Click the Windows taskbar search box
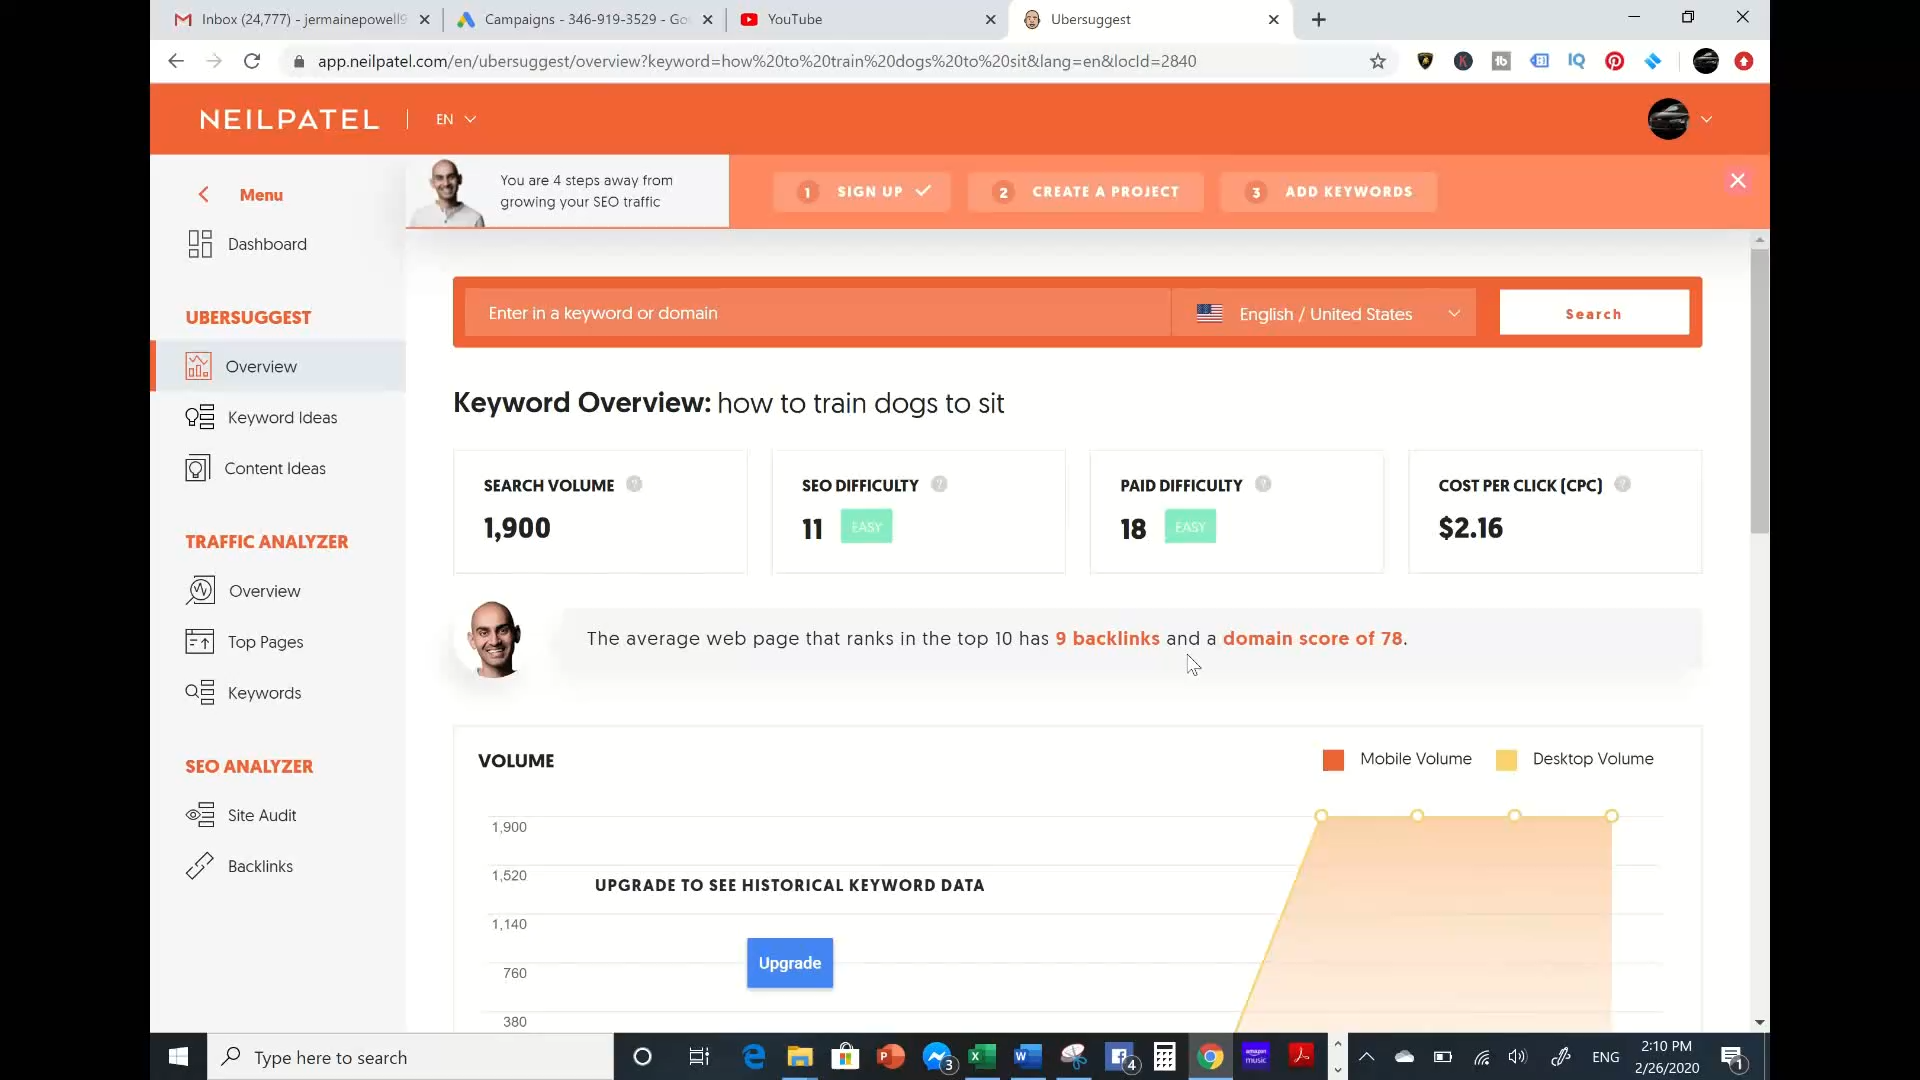1920x1080 pixels. tap(410, 1057)
